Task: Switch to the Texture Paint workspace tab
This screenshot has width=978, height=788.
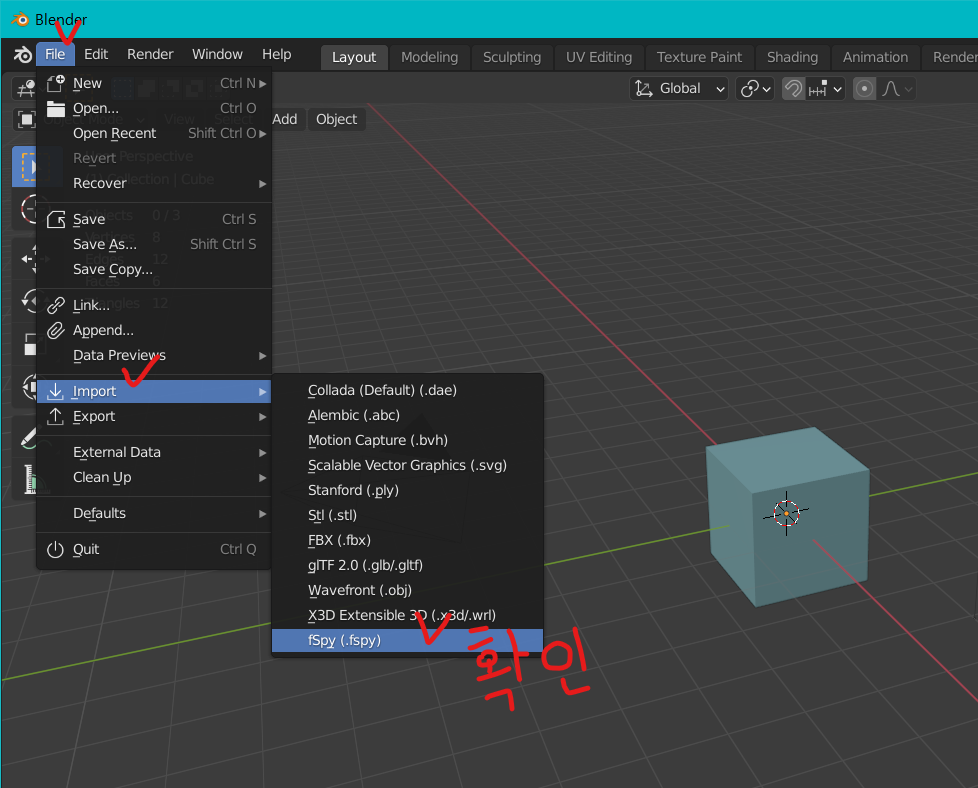Action: tap(699, 57)
